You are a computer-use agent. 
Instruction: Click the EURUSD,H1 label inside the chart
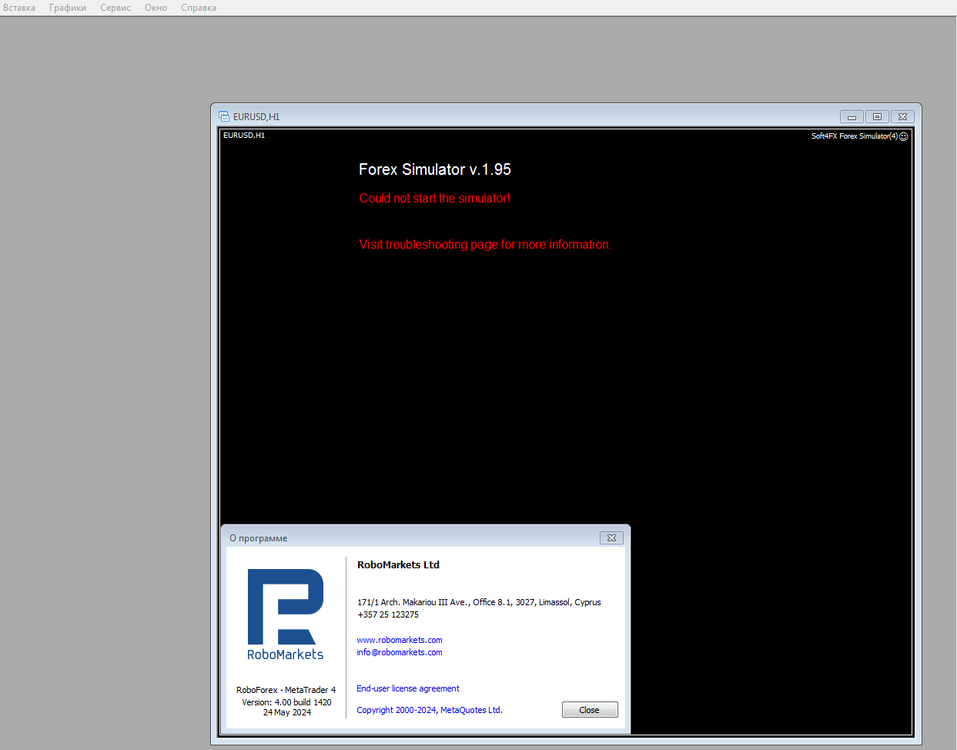tap(244, 135)
